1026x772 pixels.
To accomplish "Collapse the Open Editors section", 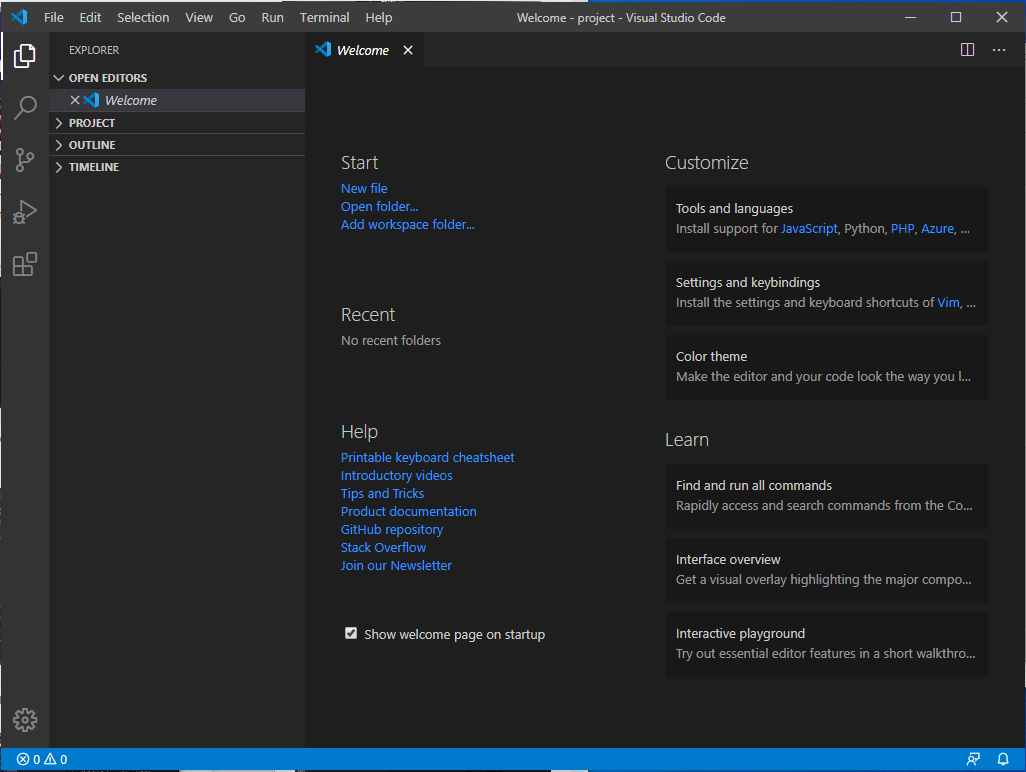I will click(177, 78).
